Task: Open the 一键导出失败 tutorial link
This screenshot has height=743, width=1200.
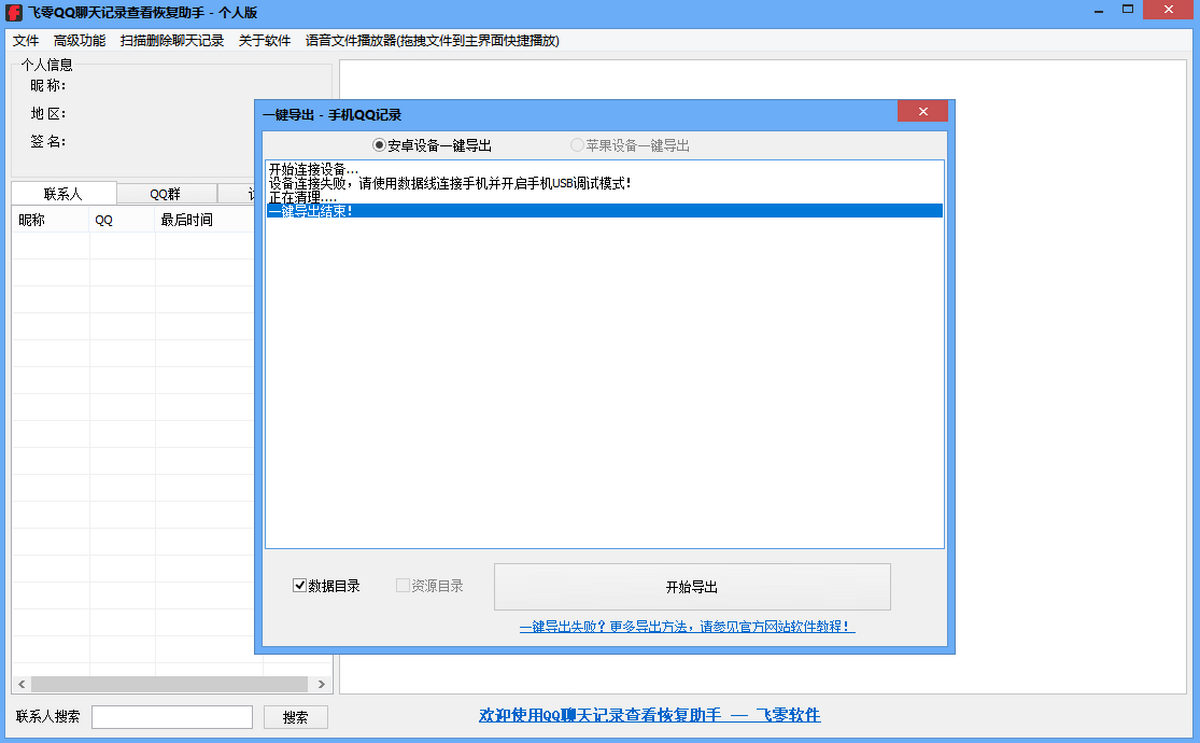Action: tap(688, 627)
